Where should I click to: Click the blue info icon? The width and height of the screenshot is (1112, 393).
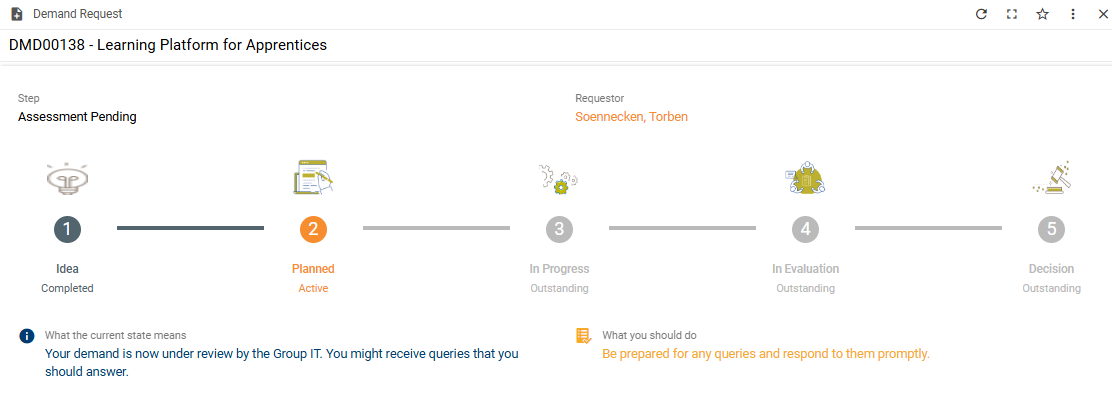[26, 336]
